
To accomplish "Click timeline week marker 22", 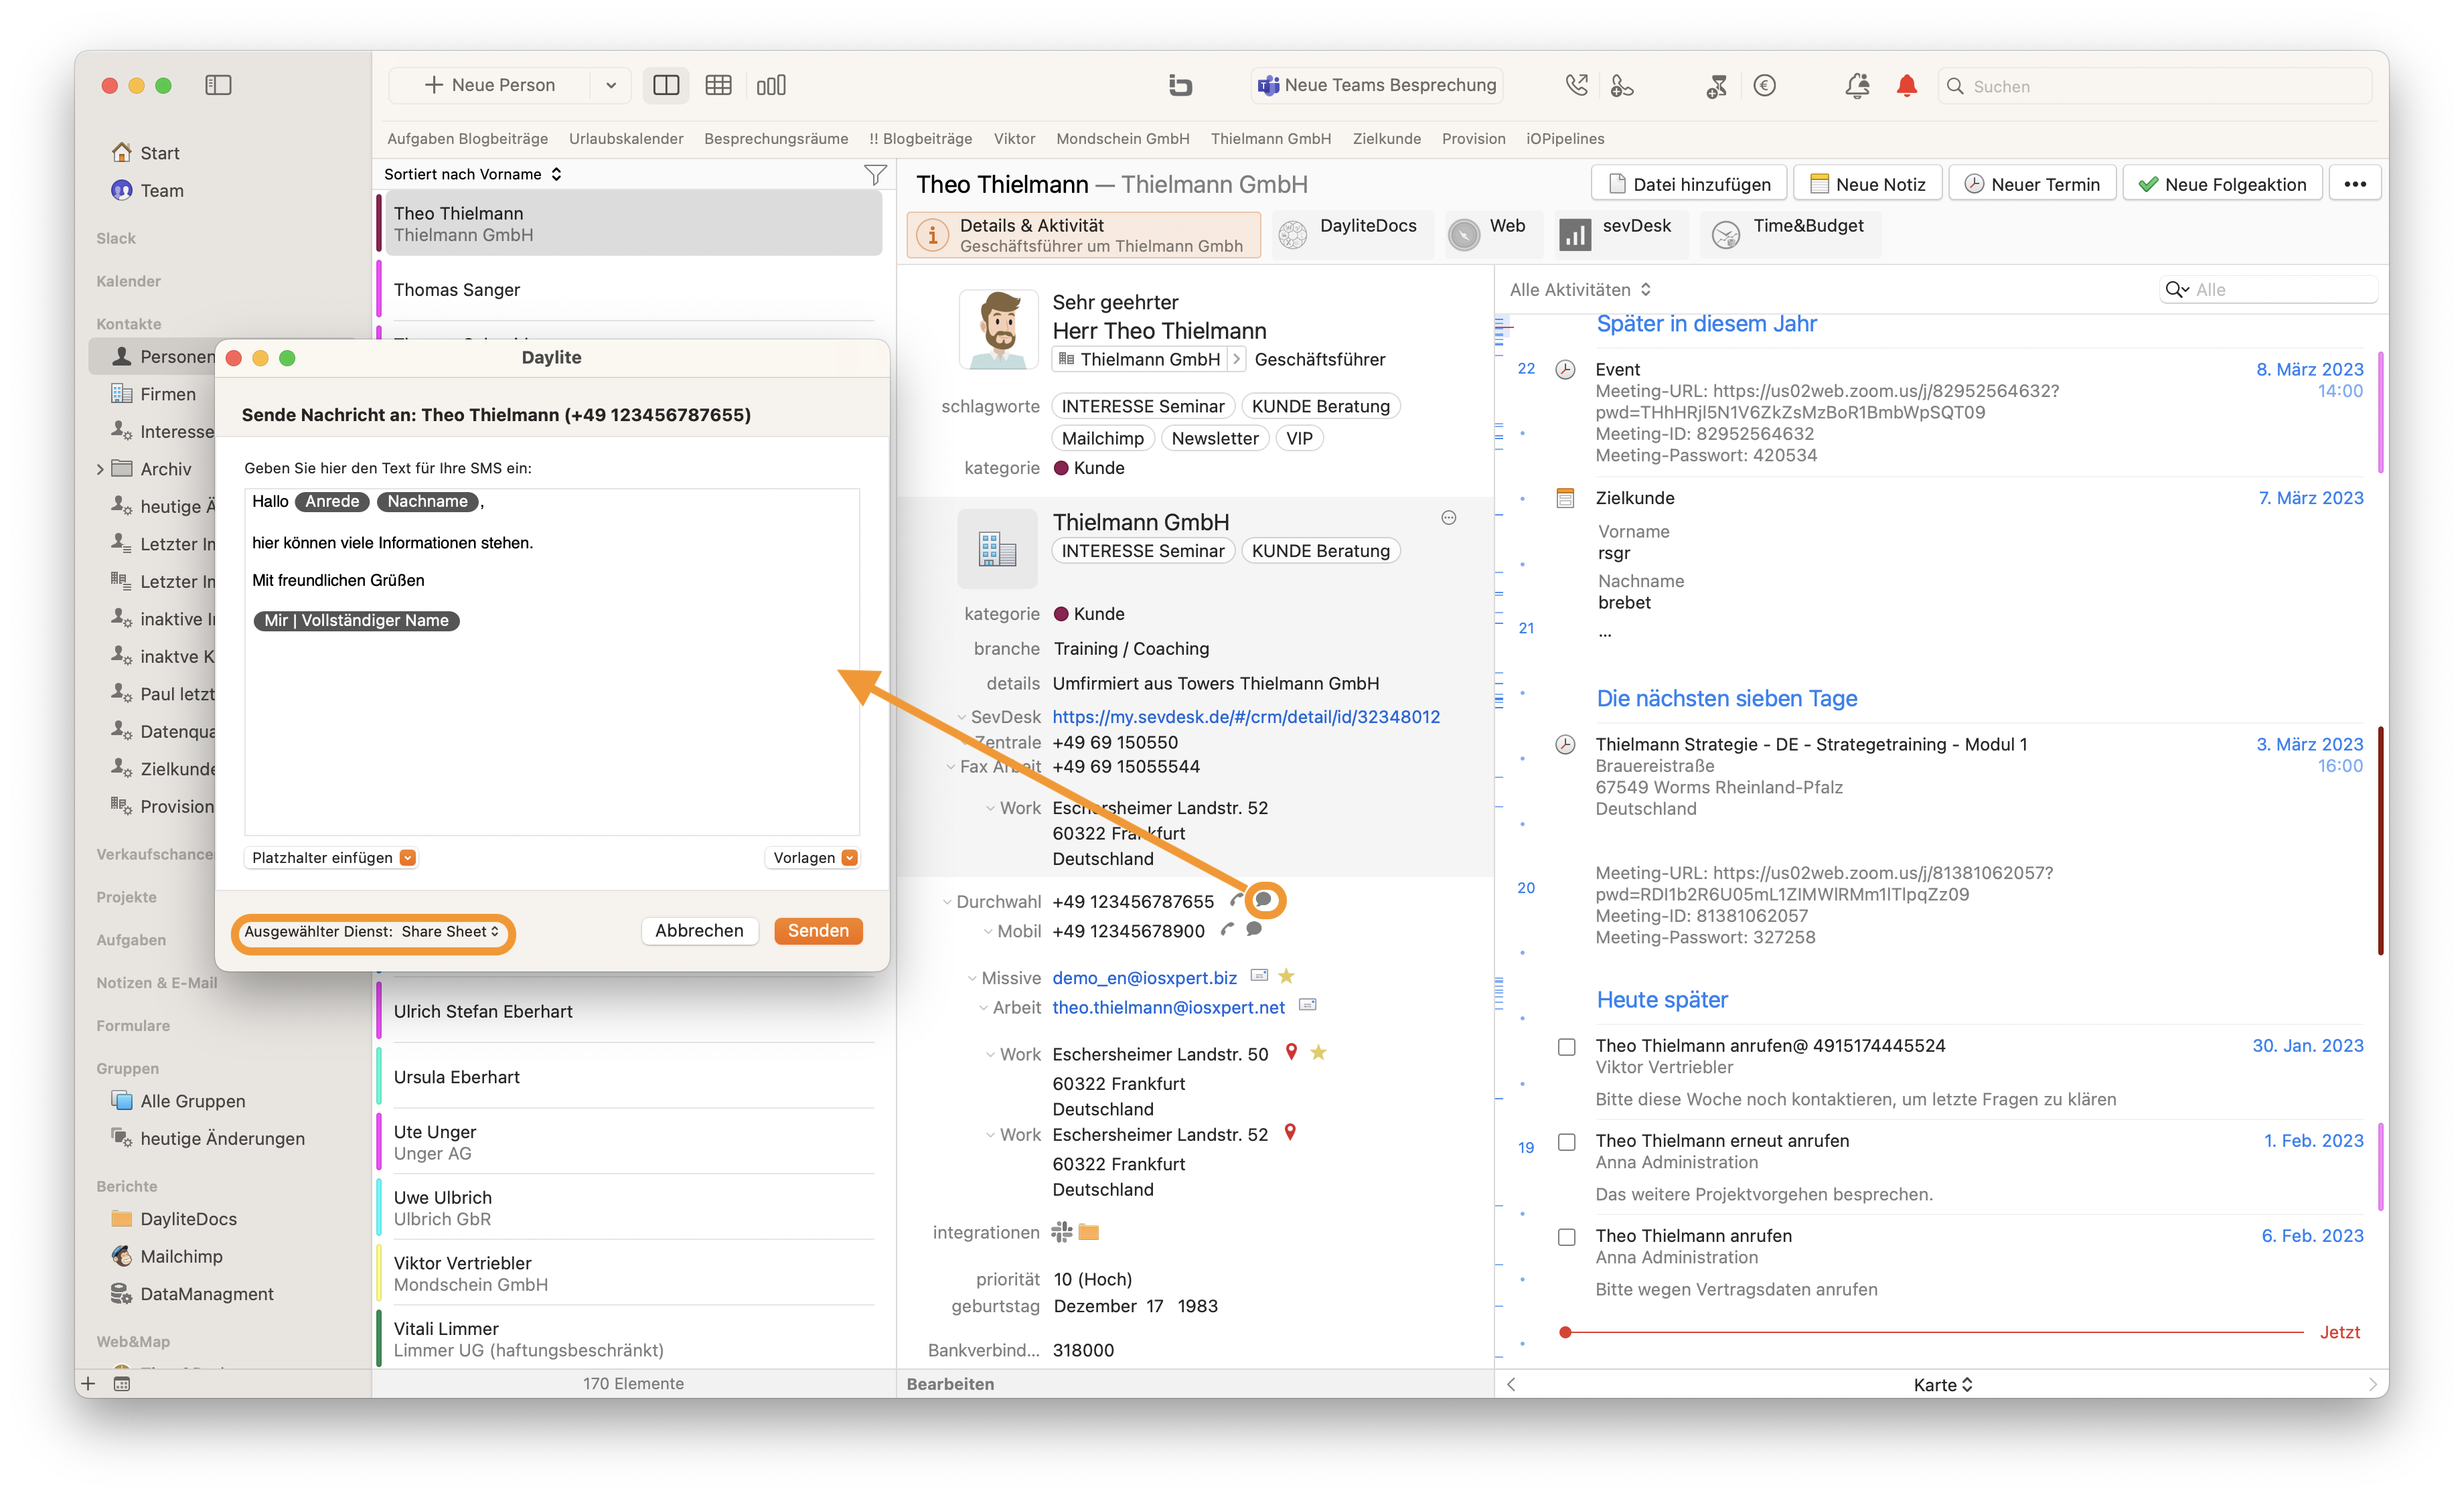I will tap(1526, 368).
